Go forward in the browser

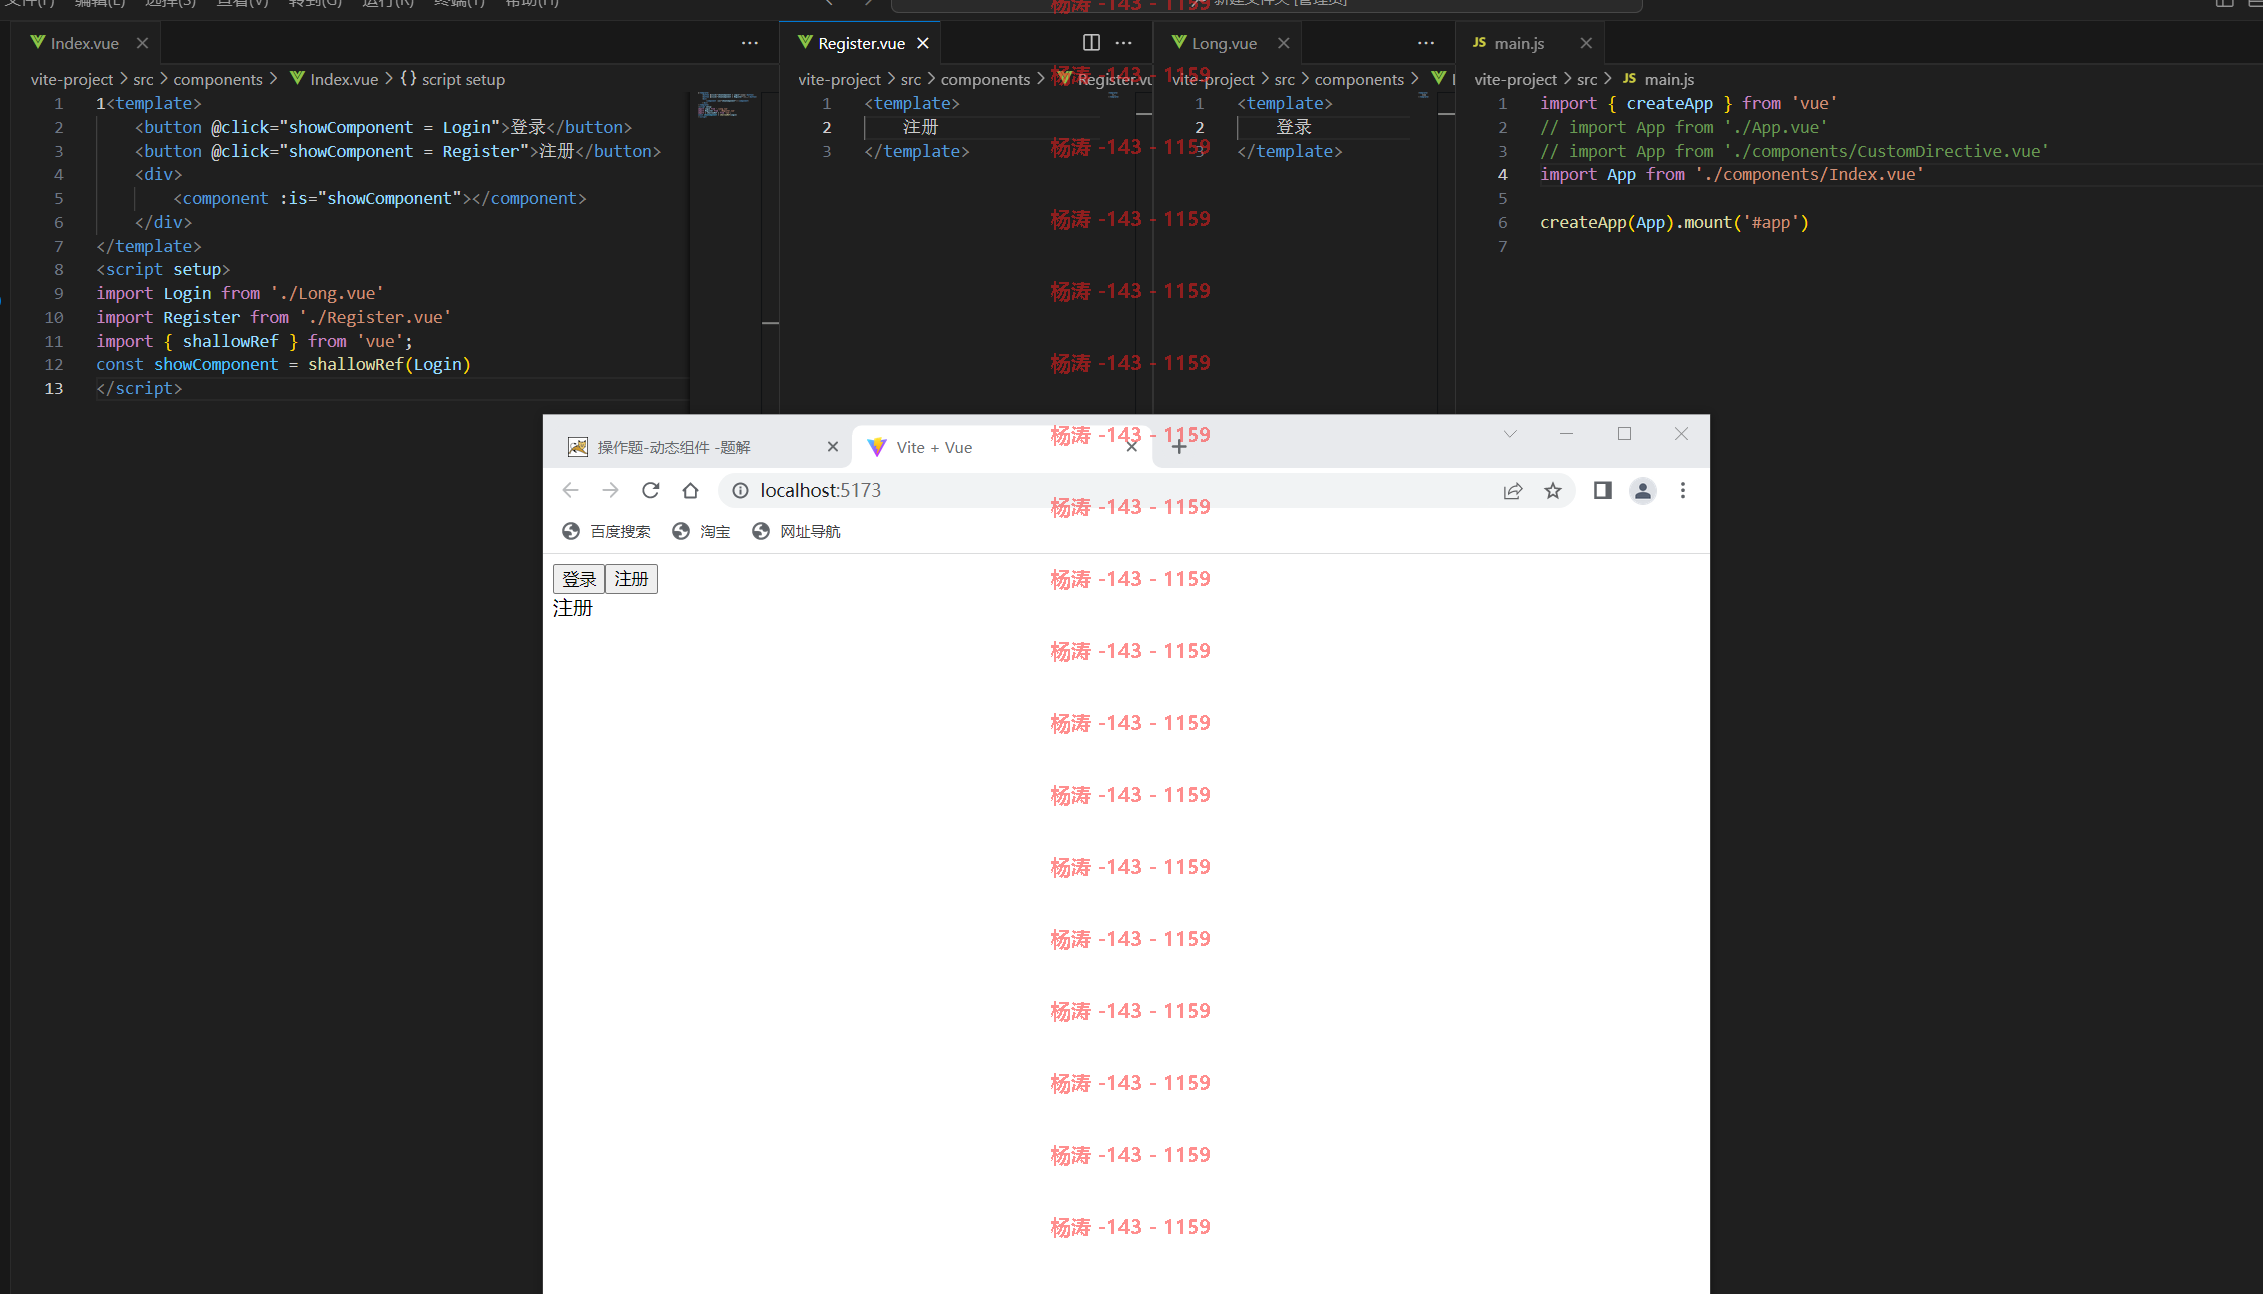coord(610,490)
